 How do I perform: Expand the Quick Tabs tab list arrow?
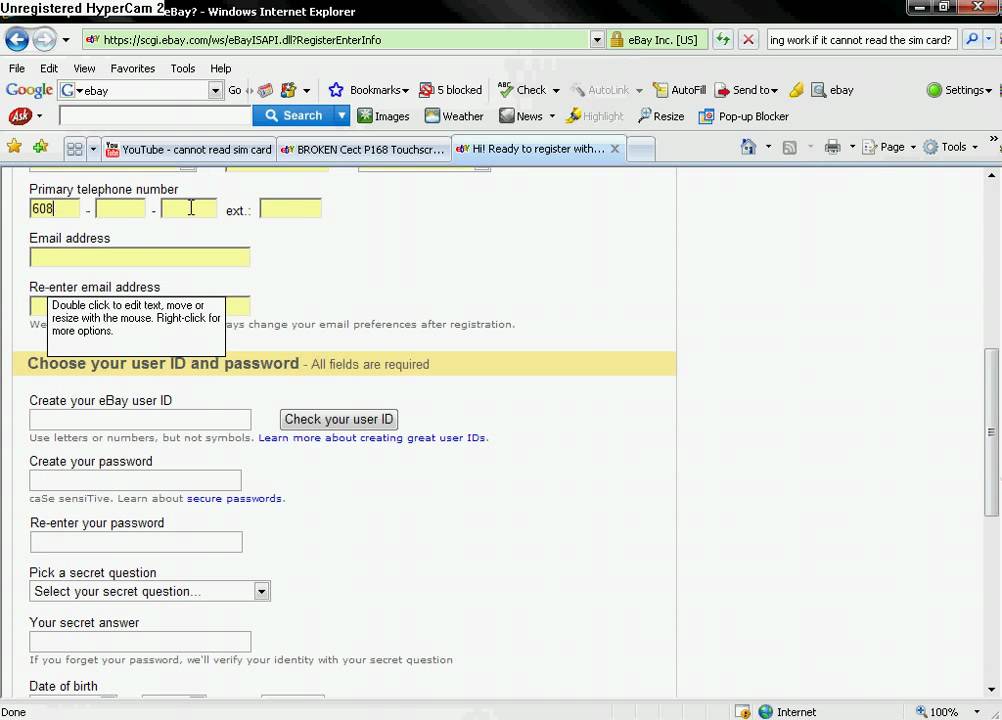93,149
